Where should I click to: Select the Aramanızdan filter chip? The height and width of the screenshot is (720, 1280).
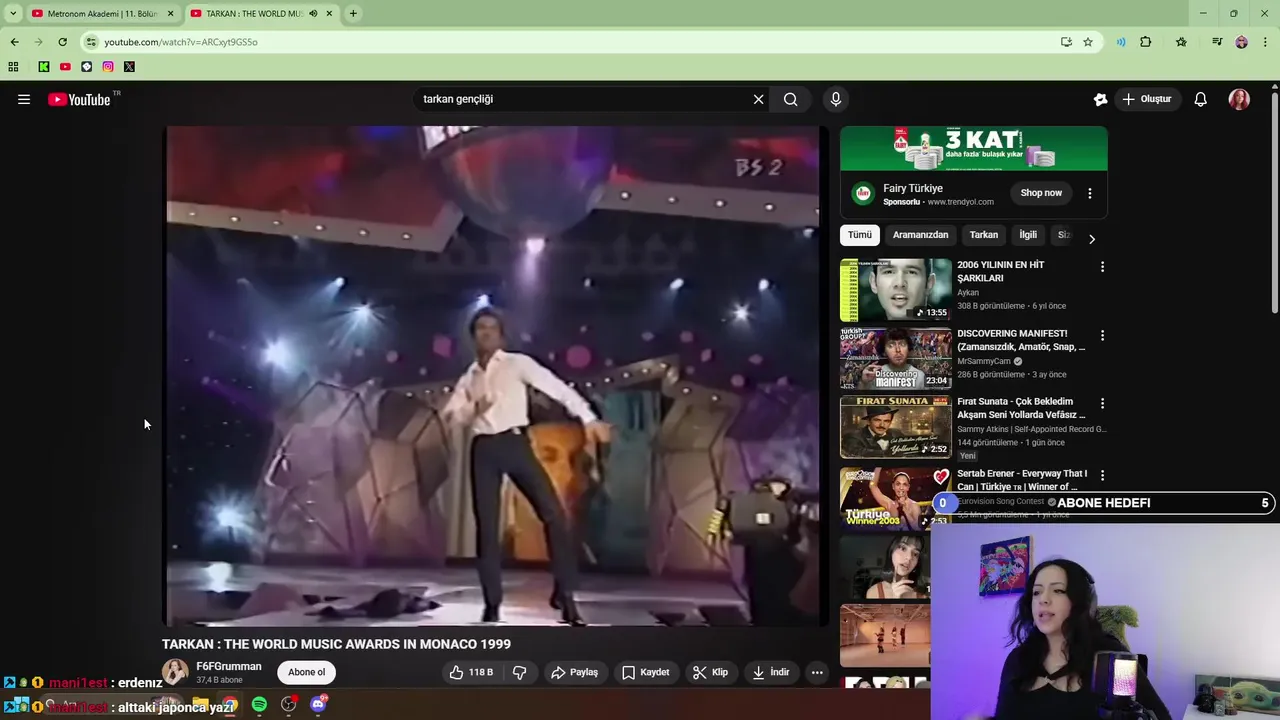point(920,235)
